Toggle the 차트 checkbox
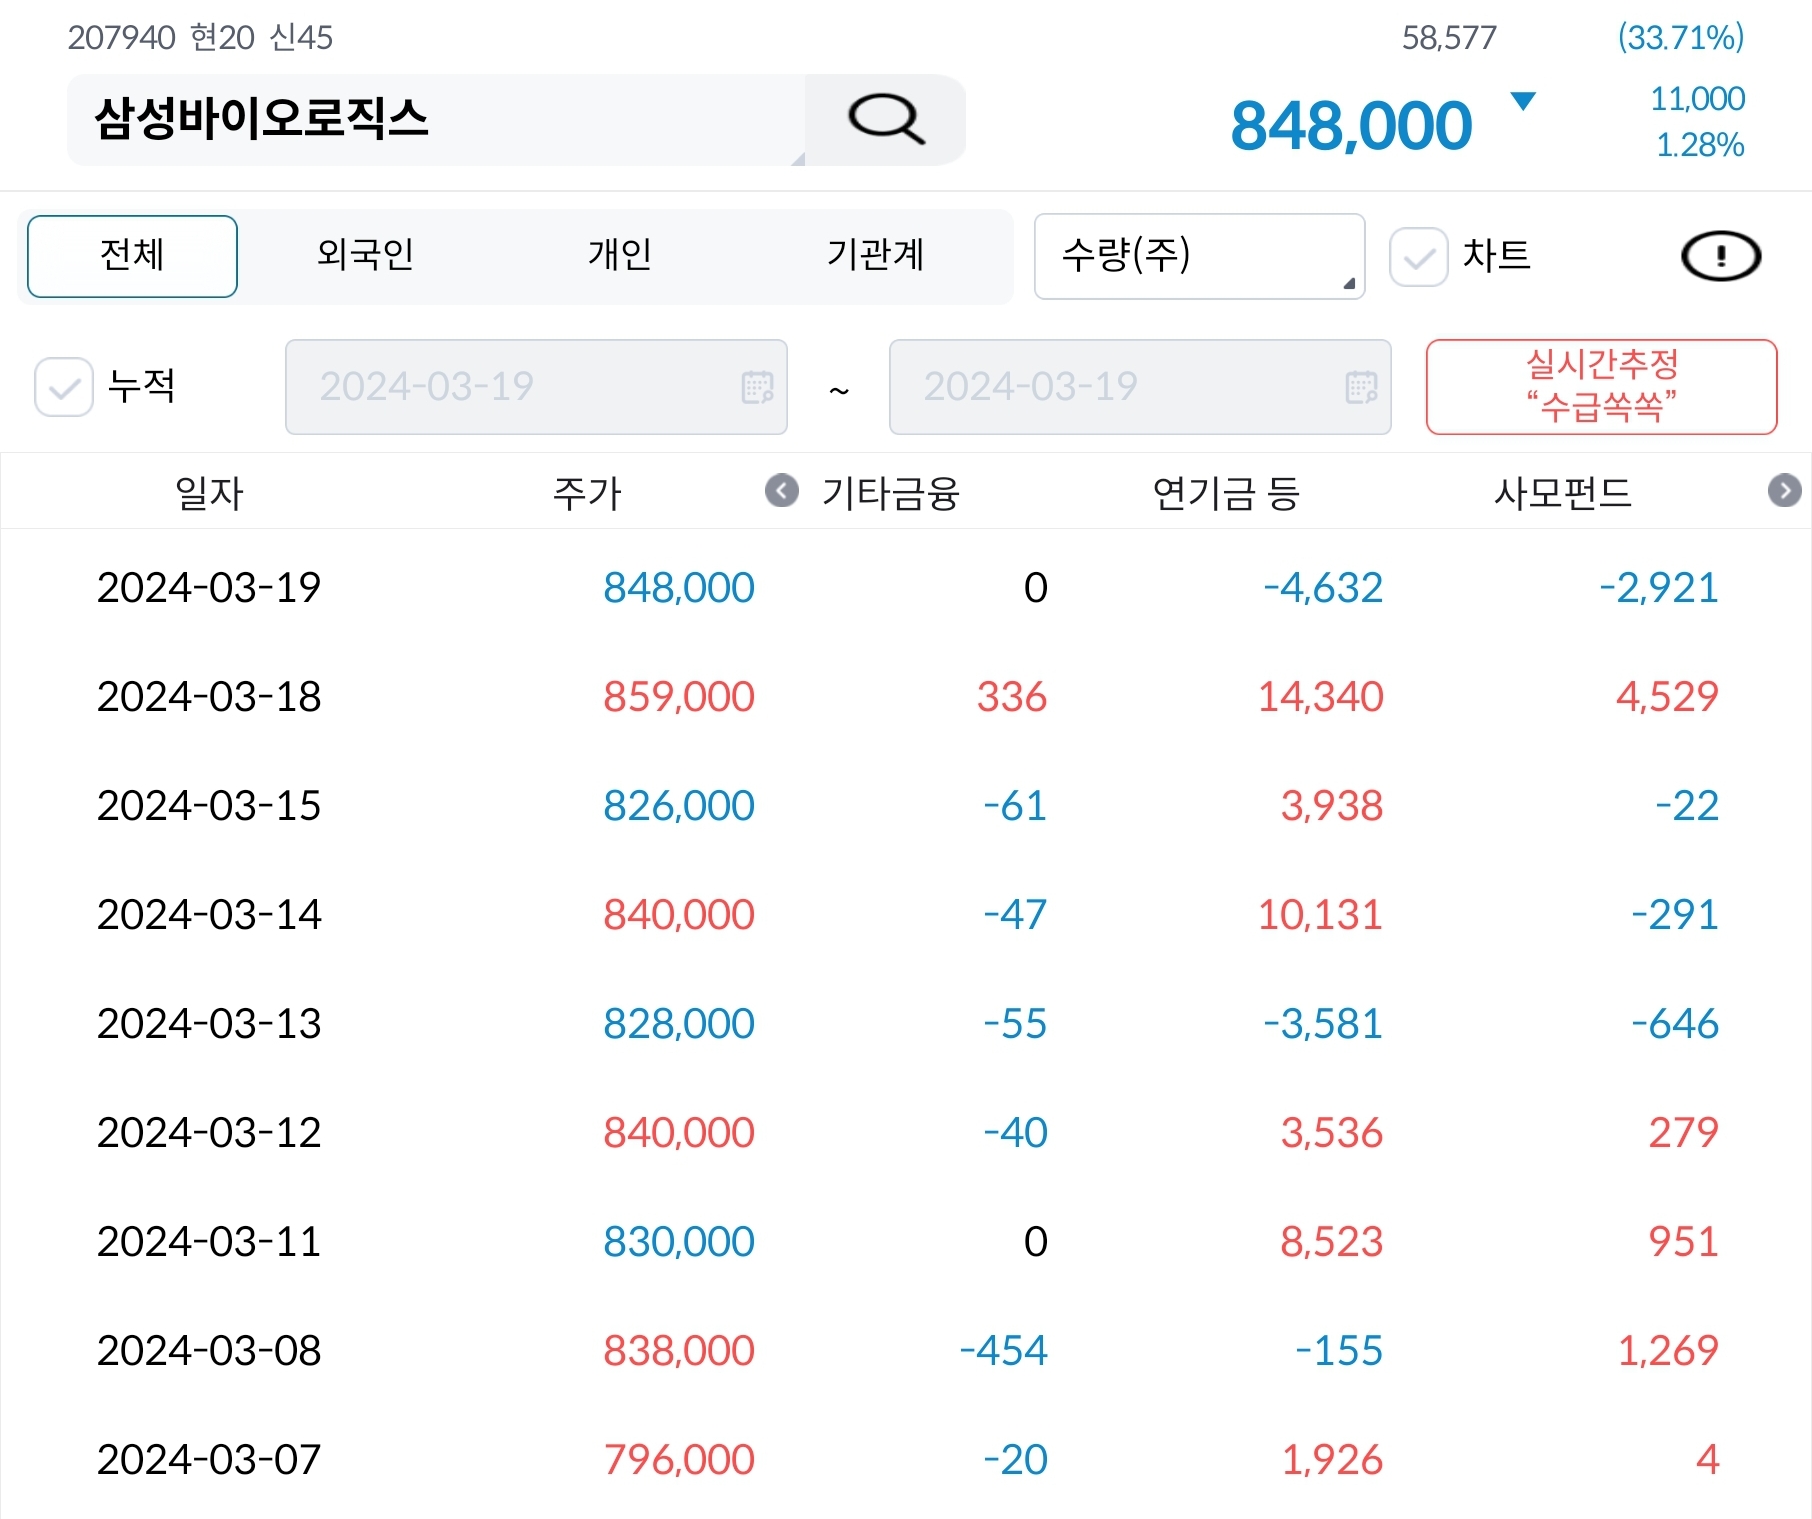This screenshot has width=1812, height=1519. click(1418, 257)
